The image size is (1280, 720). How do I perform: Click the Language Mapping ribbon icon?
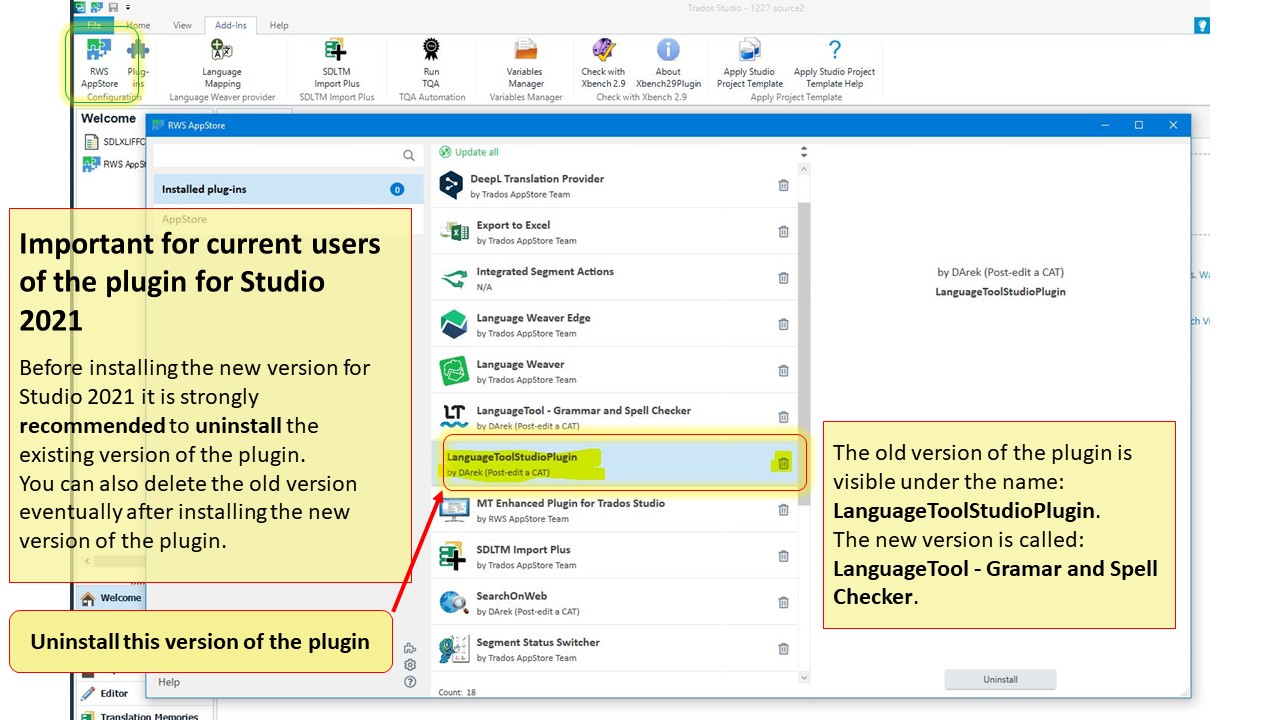pos(222,60)
